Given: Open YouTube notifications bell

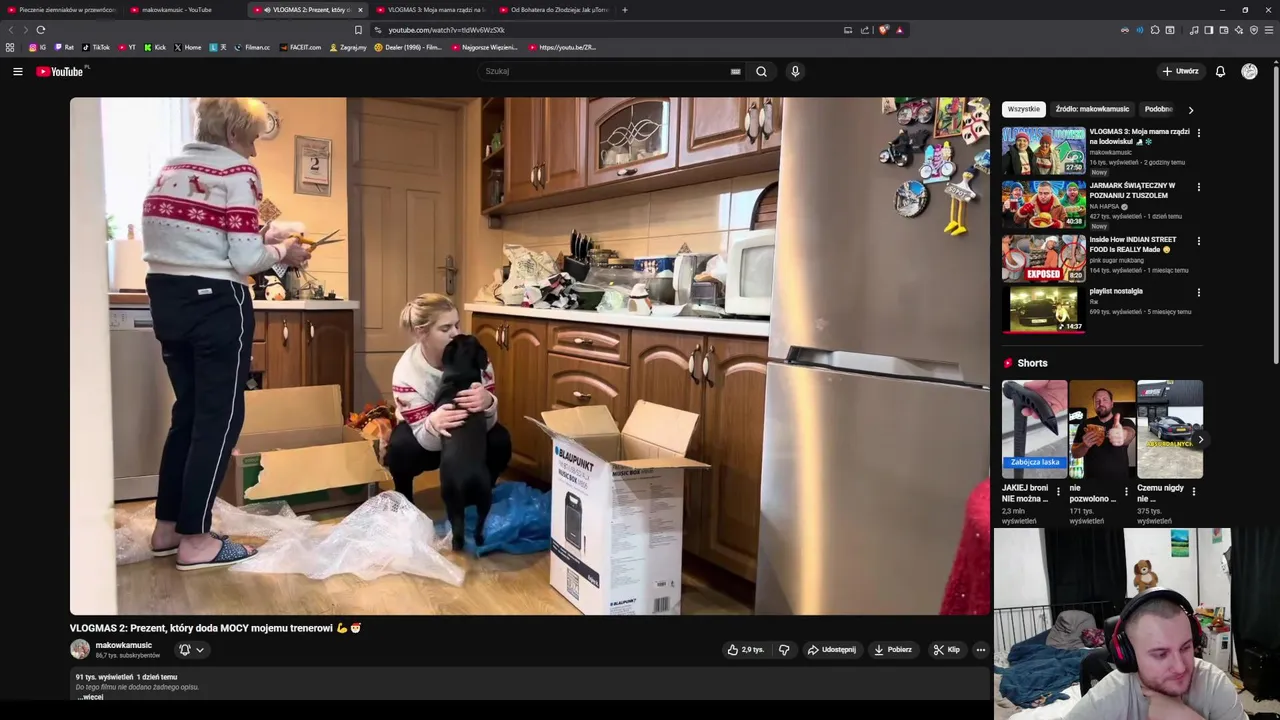Looking at the screenshot, I should click(x=1220, y=71).
